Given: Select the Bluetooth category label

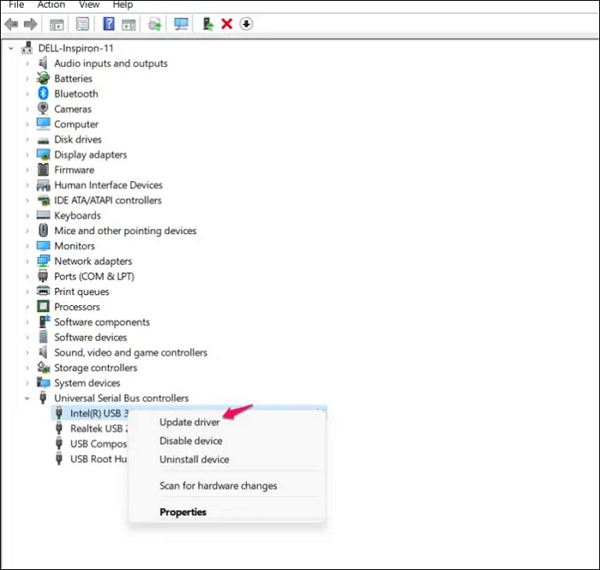Looking at the screenshot, I should [x=76, y=94].
